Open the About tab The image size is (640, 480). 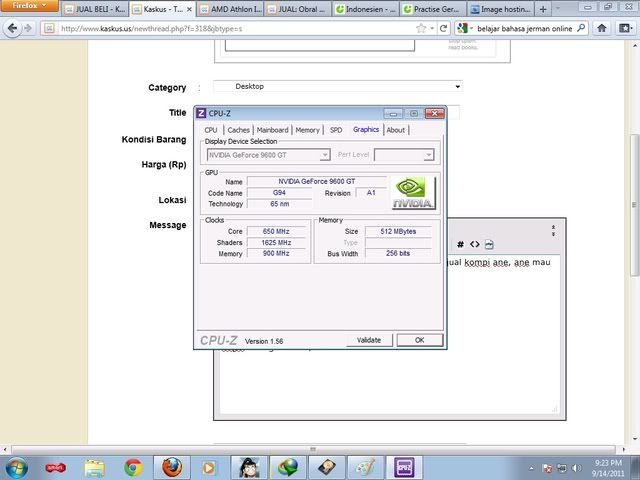pos(396,130)
